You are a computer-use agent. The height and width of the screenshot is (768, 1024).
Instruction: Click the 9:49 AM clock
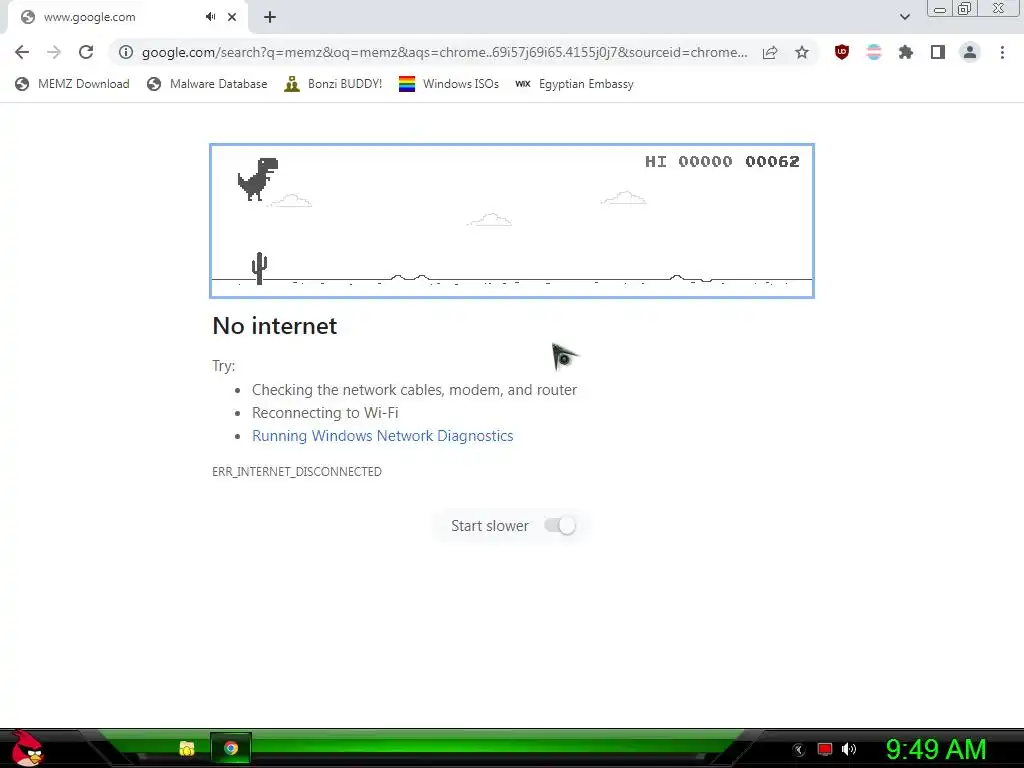coord(936,749)
